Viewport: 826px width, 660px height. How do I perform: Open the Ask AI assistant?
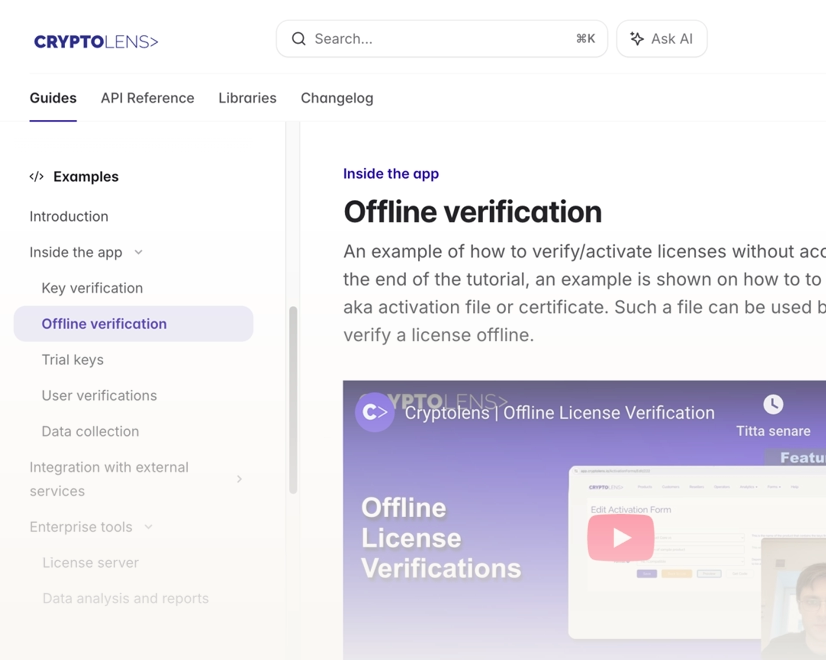point(662,39)
